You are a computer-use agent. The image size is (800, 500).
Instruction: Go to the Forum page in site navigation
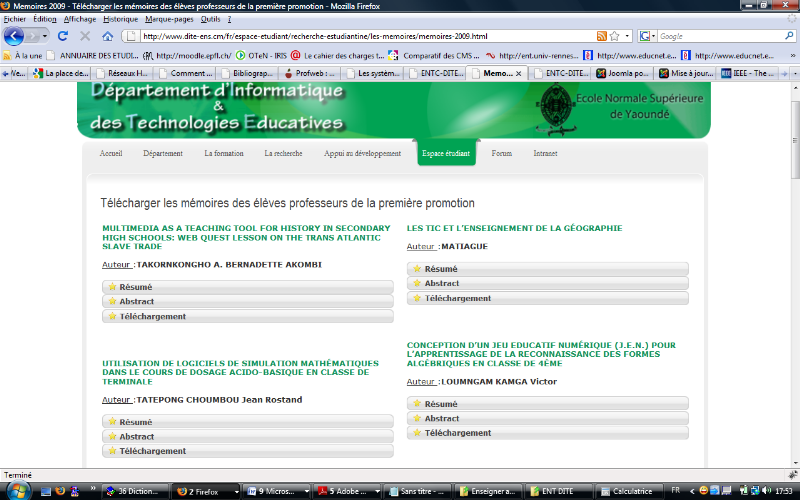tap(501, 154)
